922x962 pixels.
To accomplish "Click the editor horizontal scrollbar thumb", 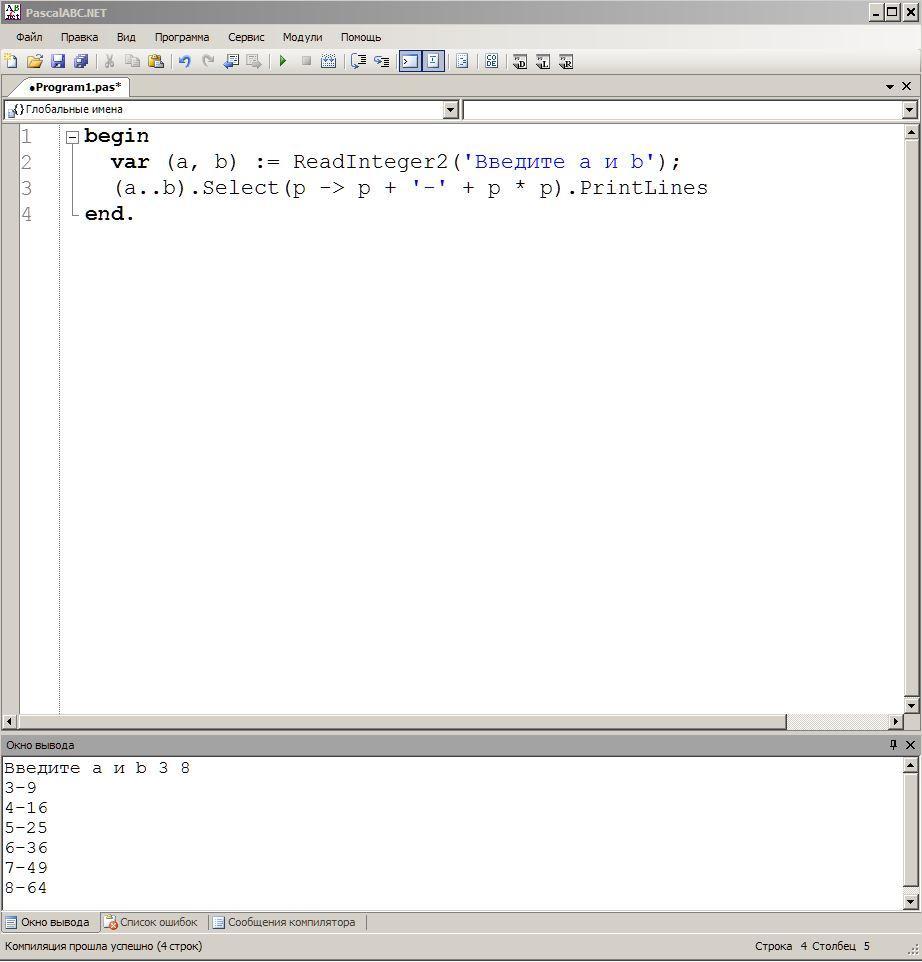I will [402, 722].
